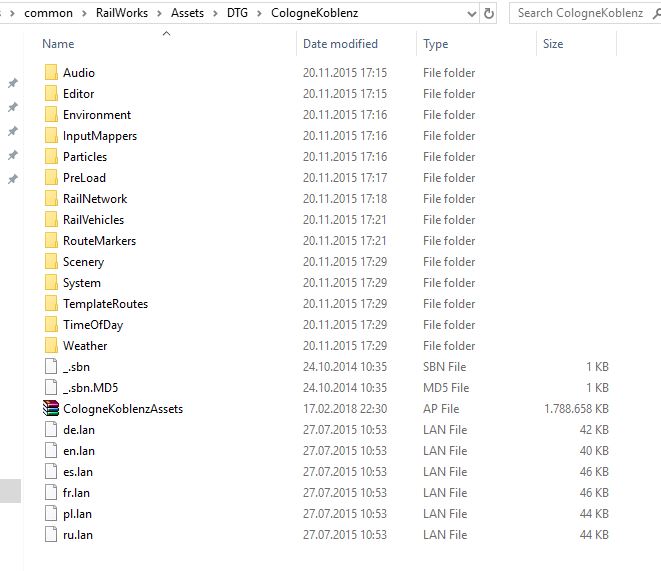Screen dimensions: 661x571
Task: Click MD5 File type cell
Action: tap(446, 388)
